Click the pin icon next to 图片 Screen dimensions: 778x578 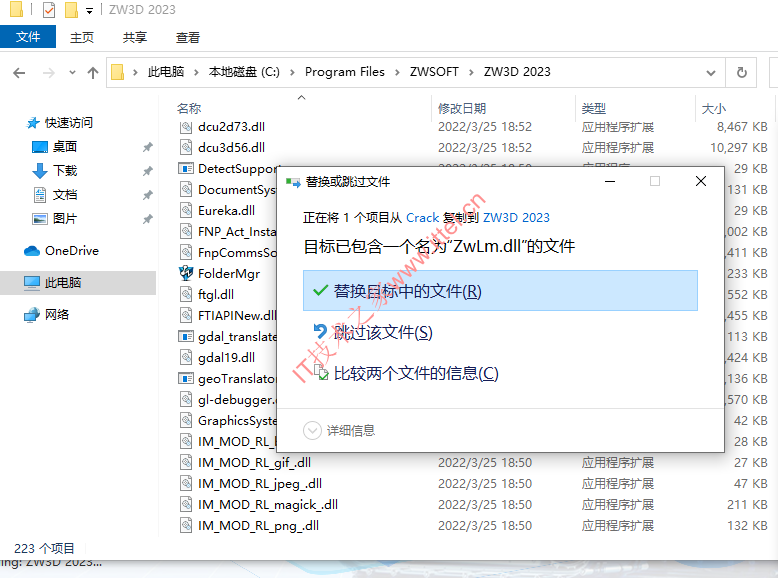coord(147,219)
